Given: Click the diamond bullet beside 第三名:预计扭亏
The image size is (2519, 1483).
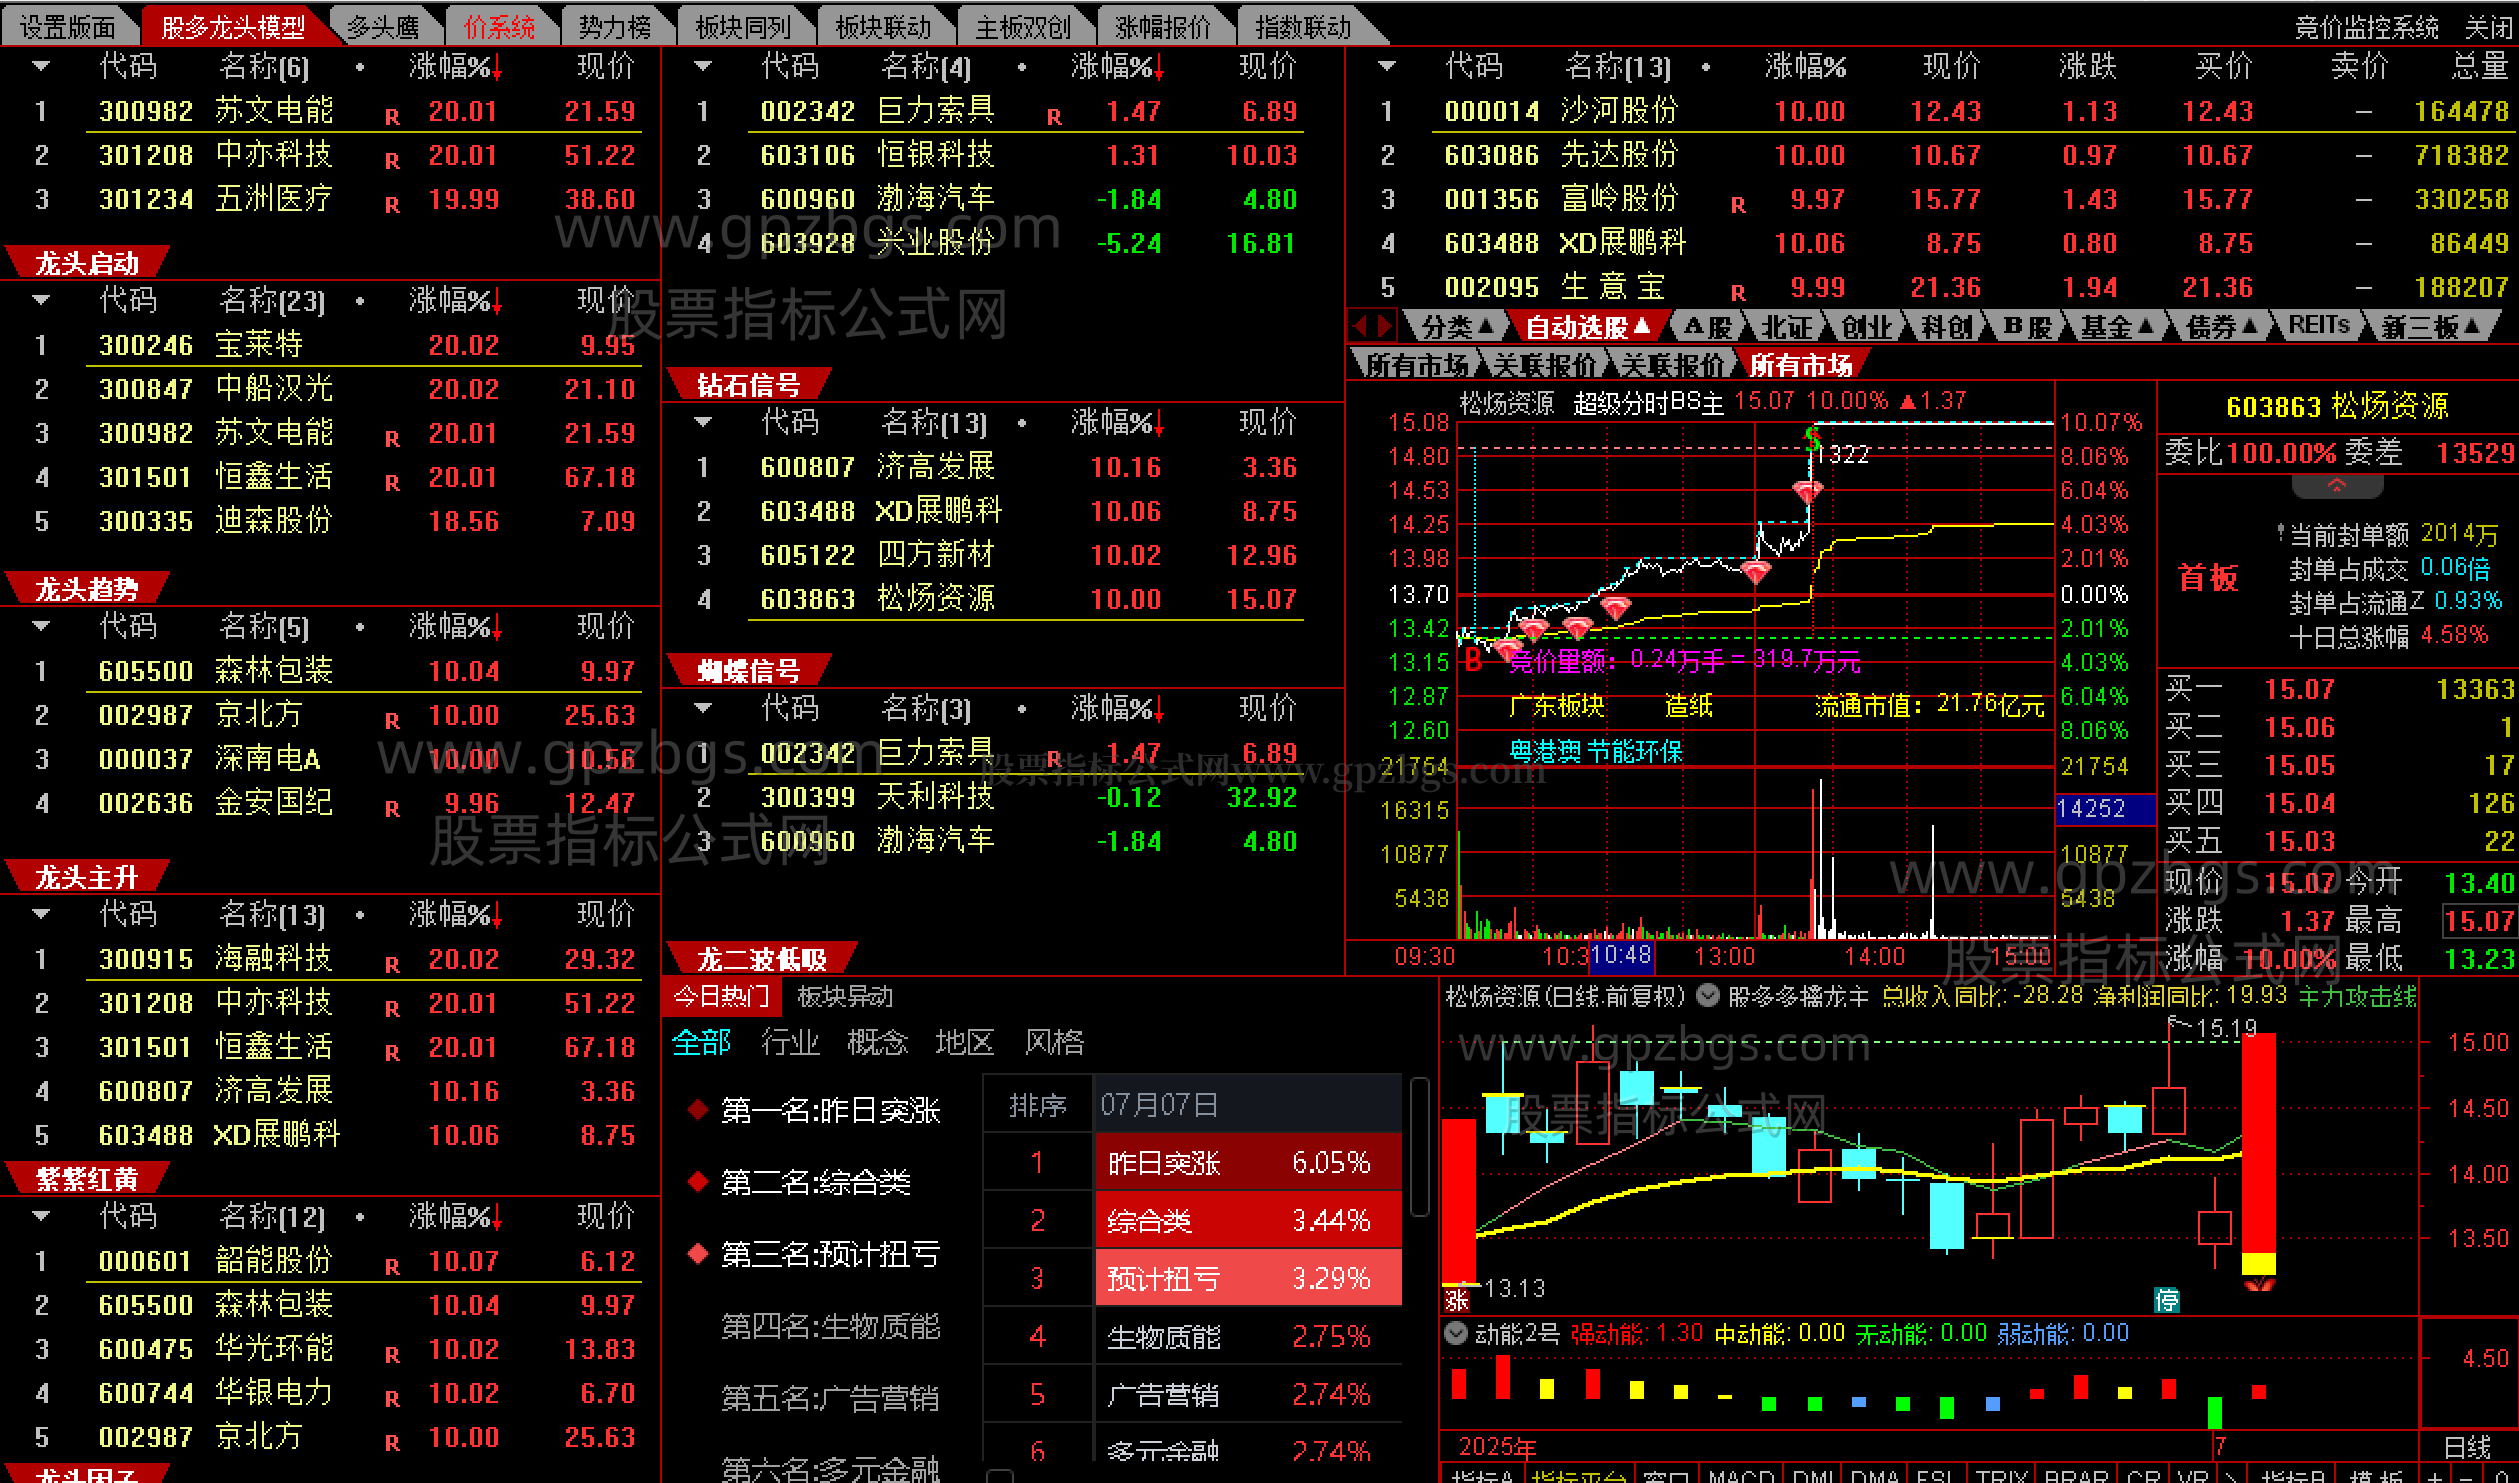Looking at the screenshot, I should coord(698,1254).
